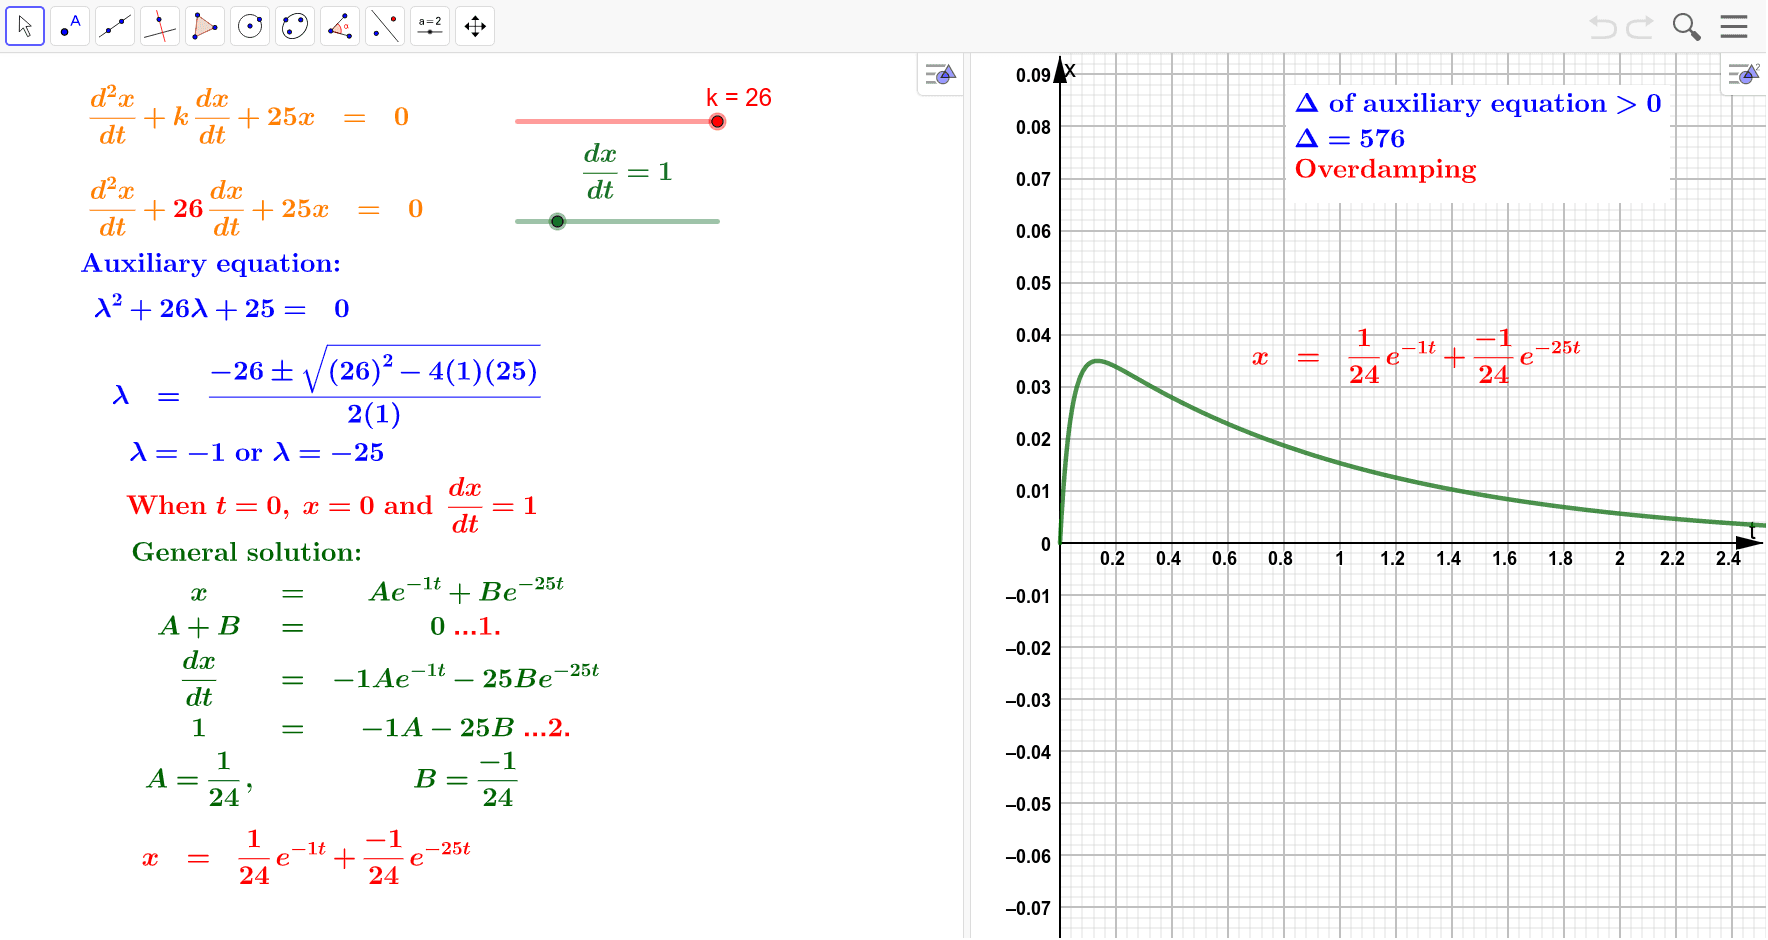1768x940 pixels.
Task: Select the Polygon tool
Action: tap(205, 26)
